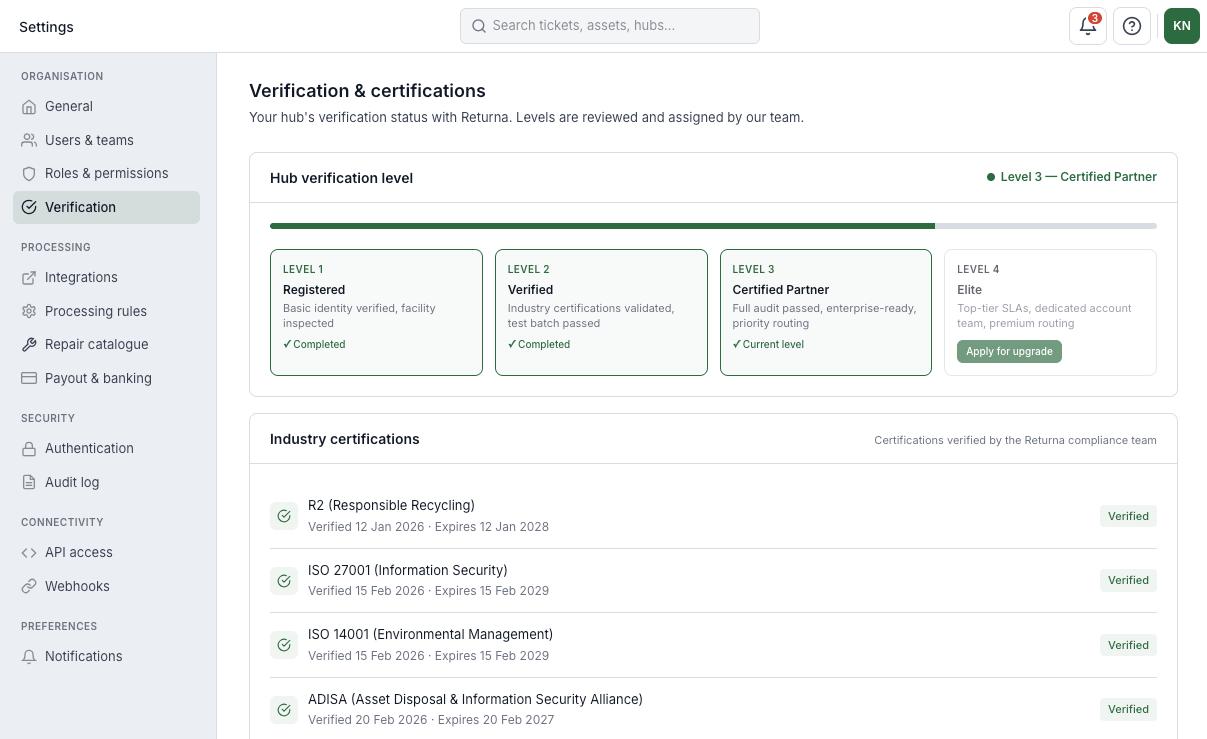Open the Audit log page
The height and width of the screenshot is (739, 1207).
click(x=72, y=482)
